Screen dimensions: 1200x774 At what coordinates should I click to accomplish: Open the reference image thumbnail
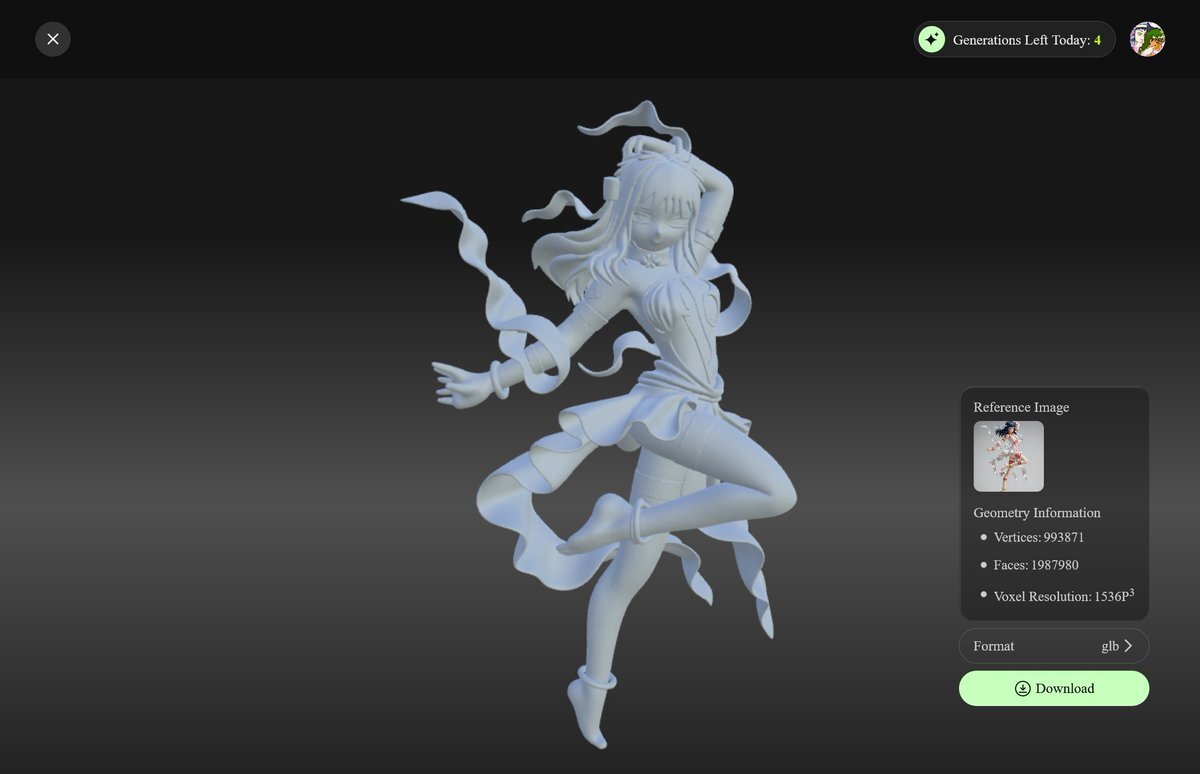tap(1009, 456)
